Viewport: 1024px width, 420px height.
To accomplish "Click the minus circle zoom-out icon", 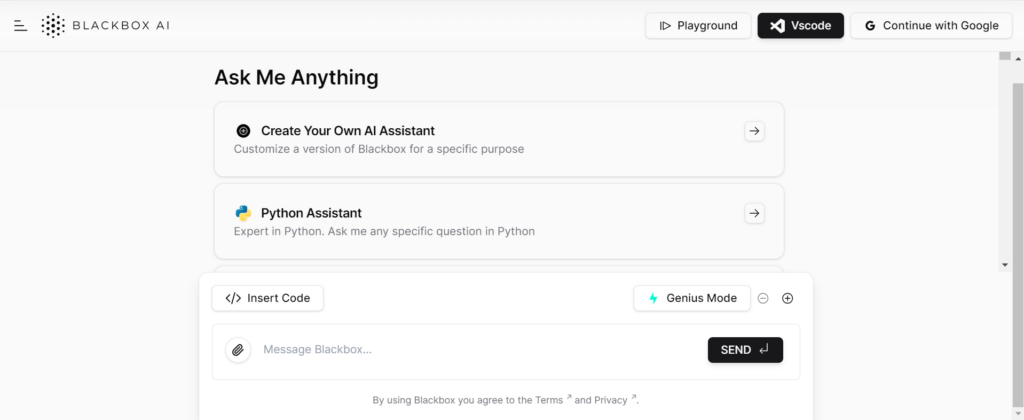I will tap(763, 299).
